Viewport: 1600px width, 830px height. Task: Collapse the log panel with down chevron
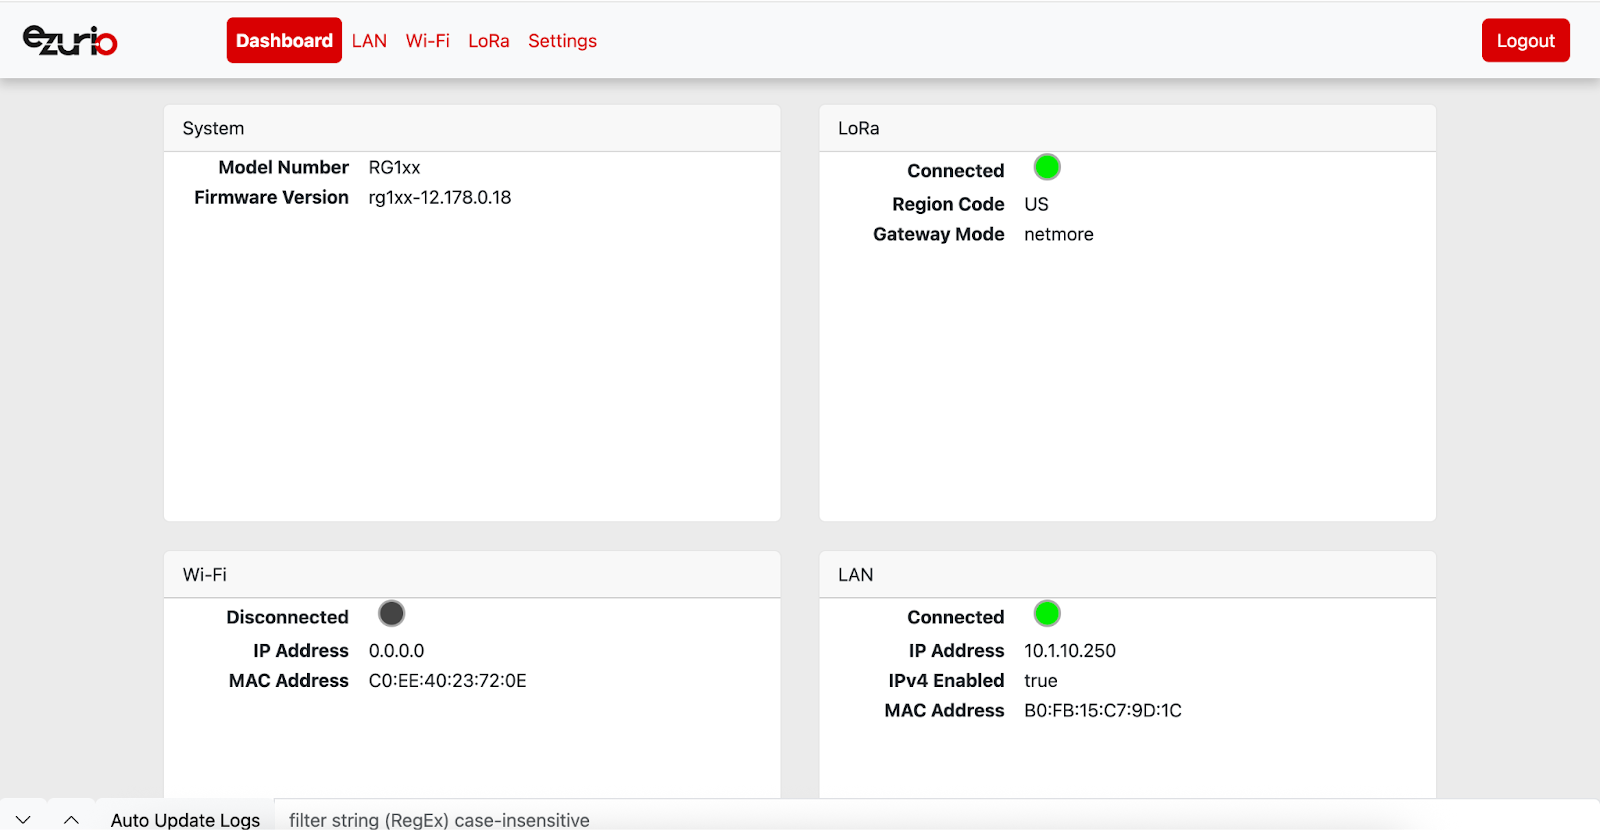pos(23,819)
